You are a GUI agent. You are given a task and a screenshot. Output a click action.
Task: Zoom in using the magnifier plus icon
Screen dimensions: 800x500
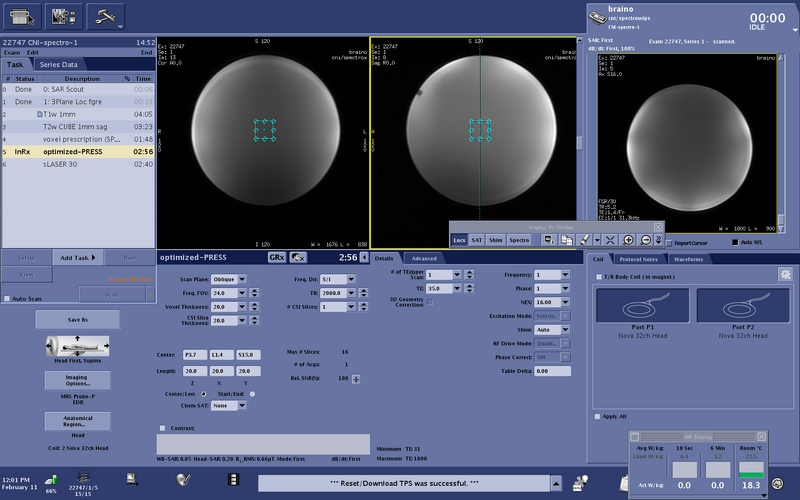tap(628, 240)
